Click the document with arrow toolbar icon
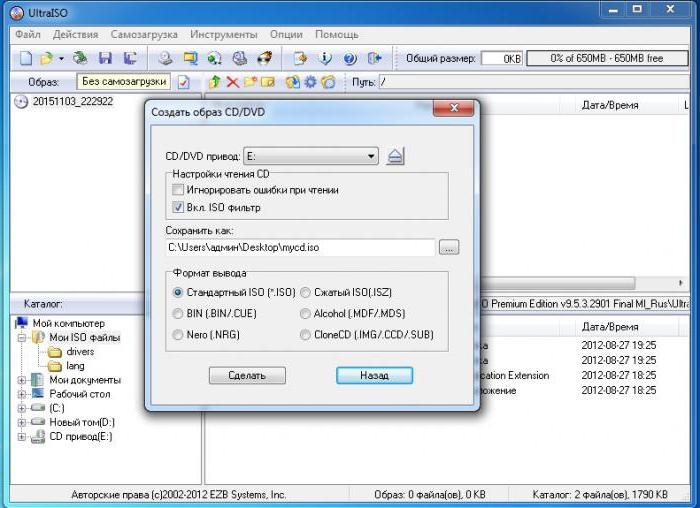Viewport: 700px width, 508px height. 300,58
